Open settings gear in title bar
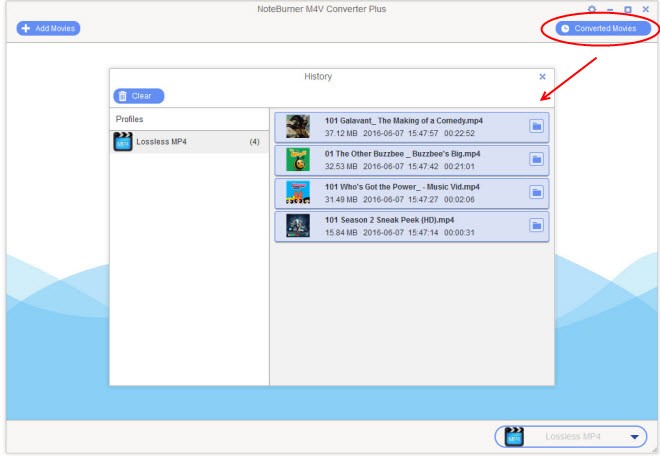The height and width of the screenshot is (456, 660). (x=592, y=9)
